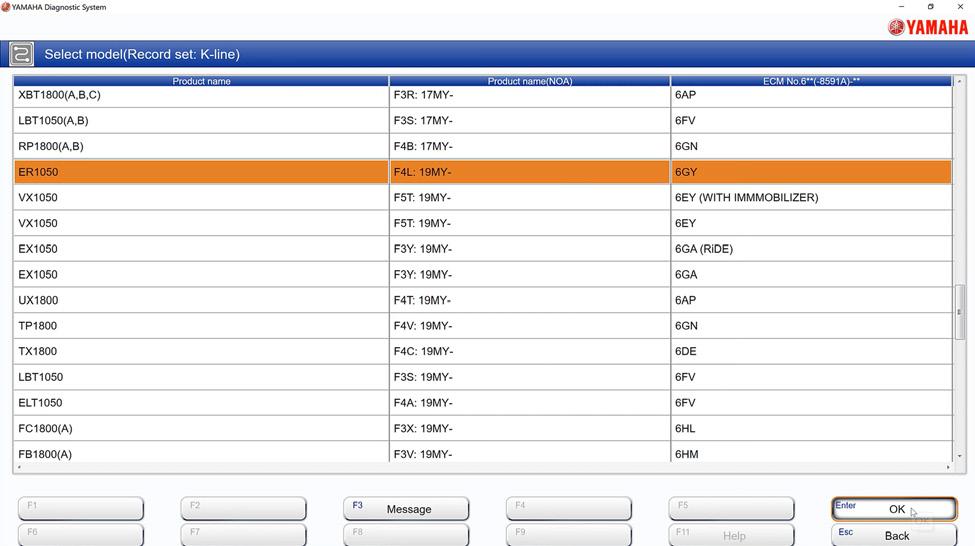Screen dimensions: 975x546
Task: Open the F3 Message button
Action: click(406, 509)
